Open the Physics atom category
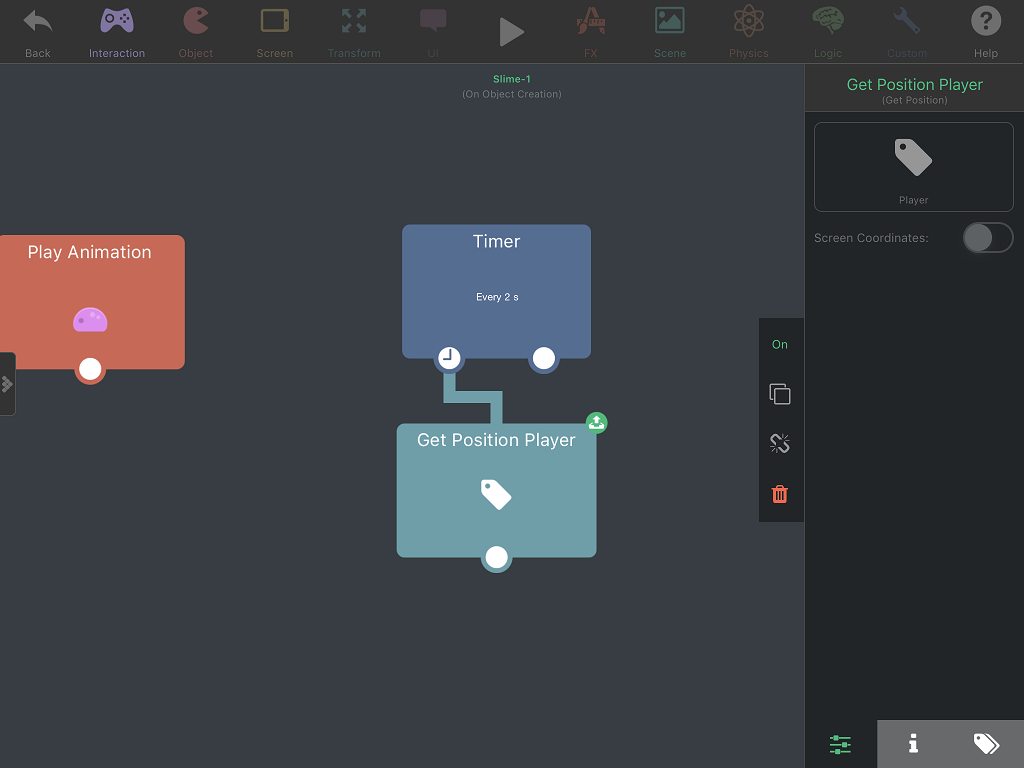 tap(748, 32)
